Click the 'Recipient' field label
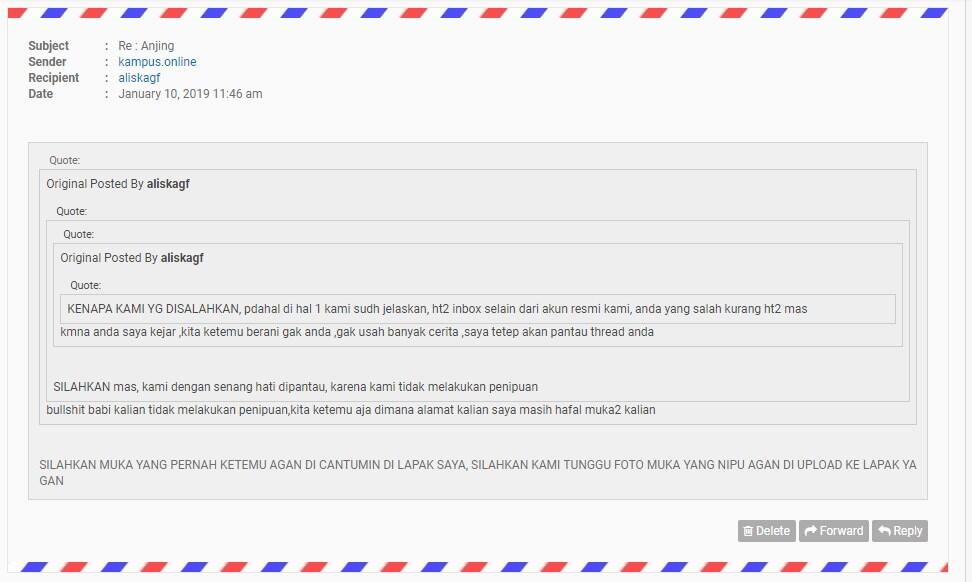972x582 pixels. tap(53, 78)
